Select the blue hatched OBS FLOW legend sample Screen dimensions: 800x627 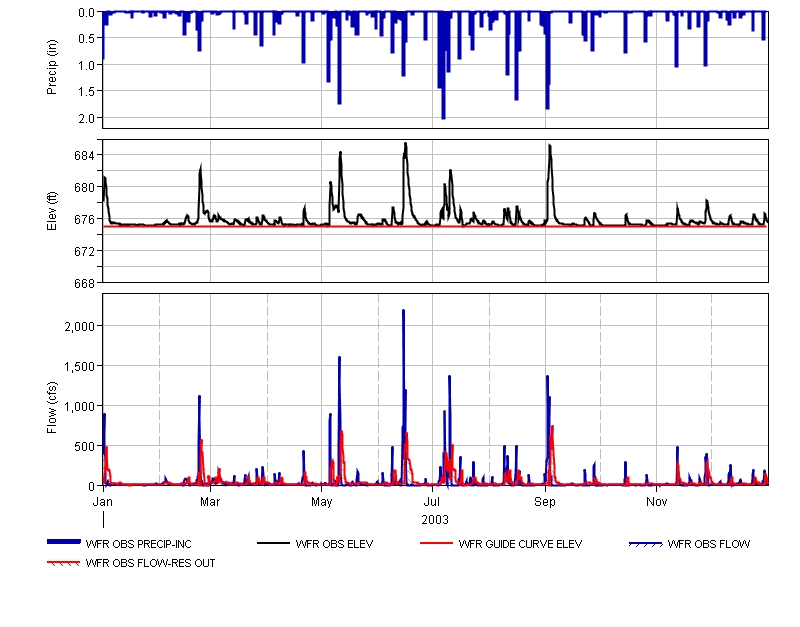click(645, 544)
